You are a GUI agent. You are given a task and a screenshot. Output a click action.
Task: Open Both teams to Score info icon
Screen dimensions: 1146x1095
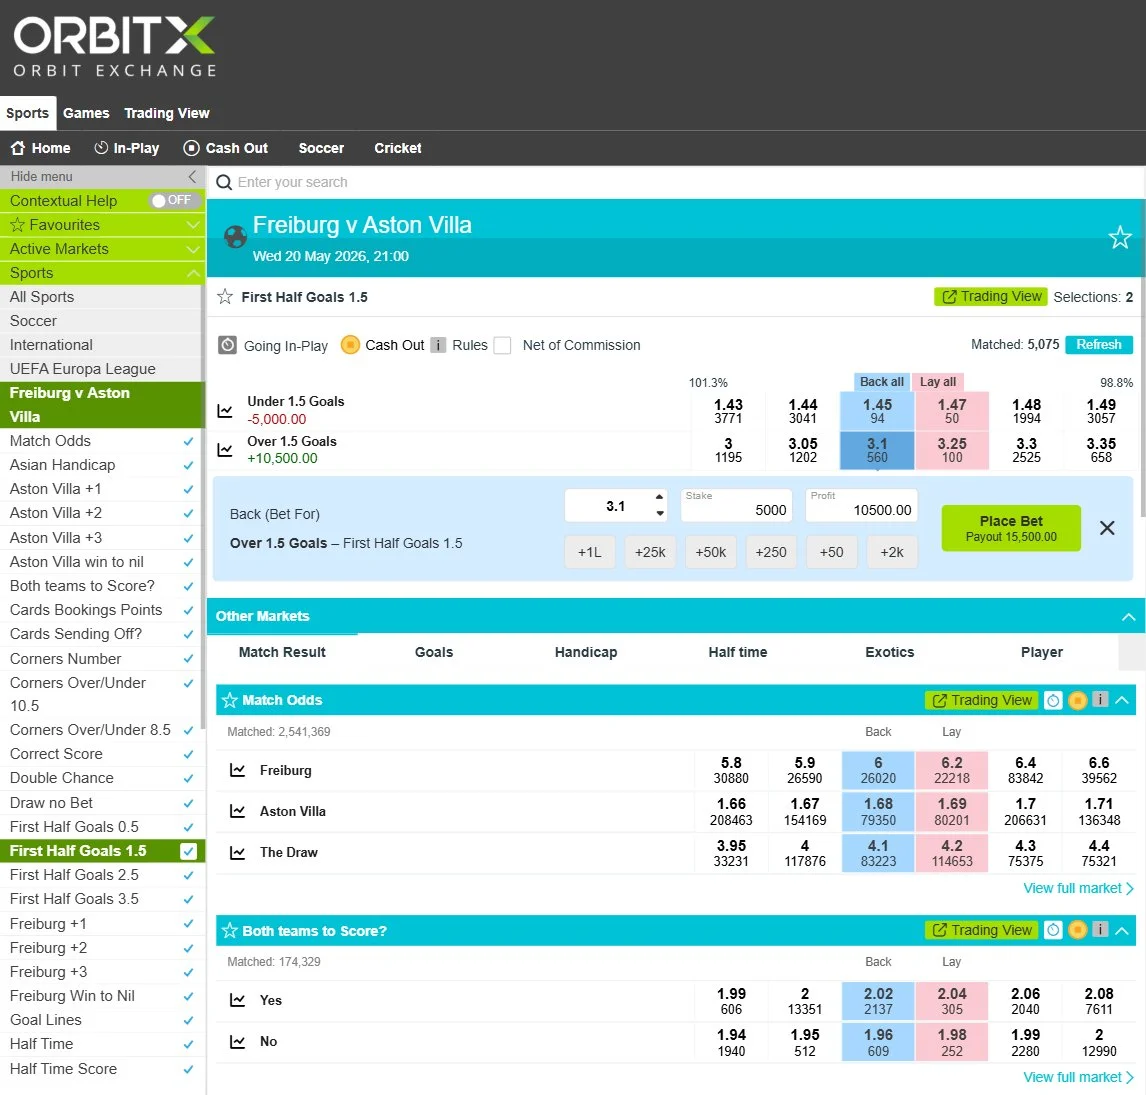pos(1100,929)
